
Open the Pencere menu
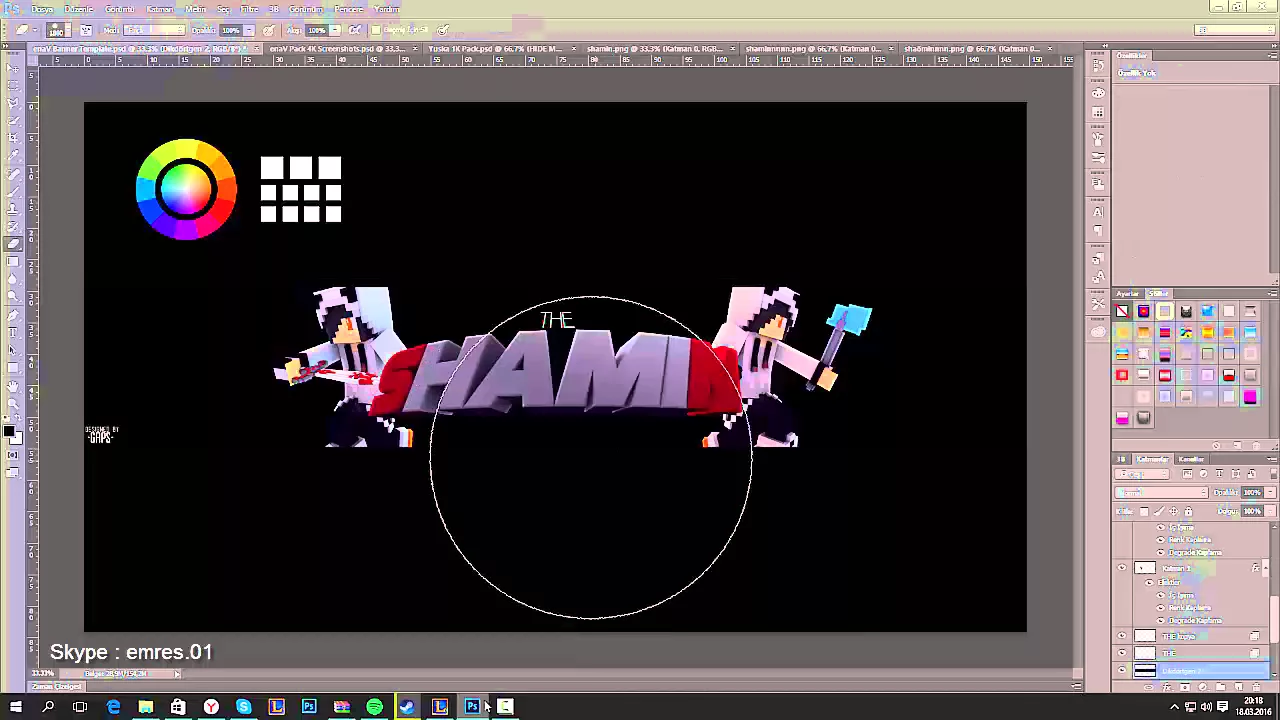(349, 9)
